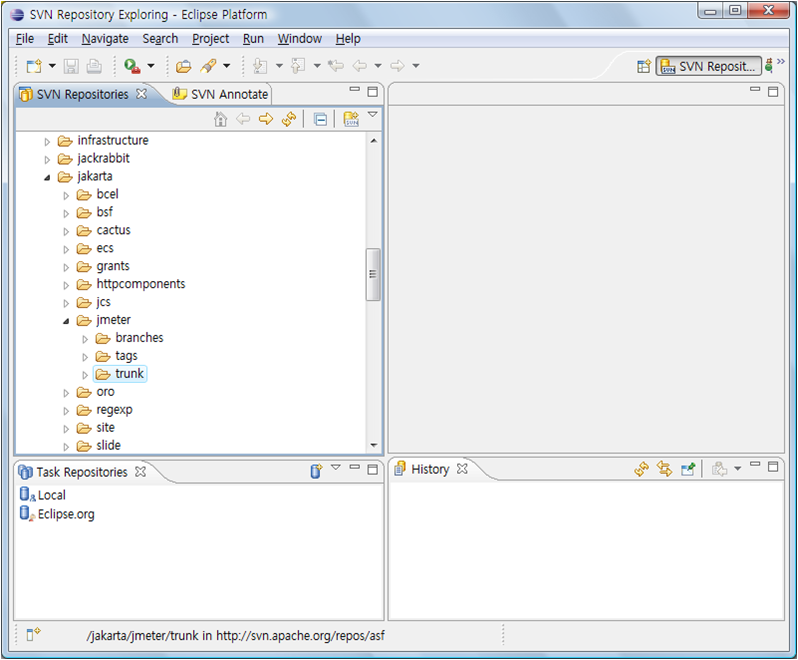Open the File menu
Image resolution: width=798 pixels, height=660 pixels.
[x=24, y=39]
